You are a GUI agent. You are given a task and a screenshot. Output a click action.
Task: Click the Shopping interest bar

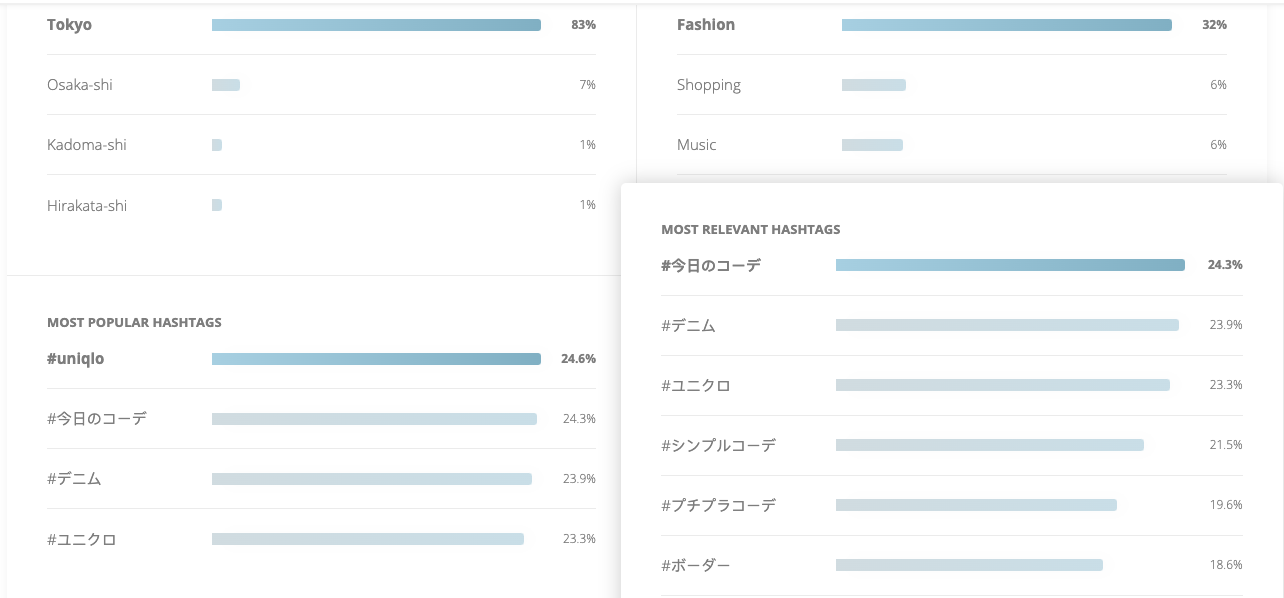pyautogui.click(x=874, y=85)
